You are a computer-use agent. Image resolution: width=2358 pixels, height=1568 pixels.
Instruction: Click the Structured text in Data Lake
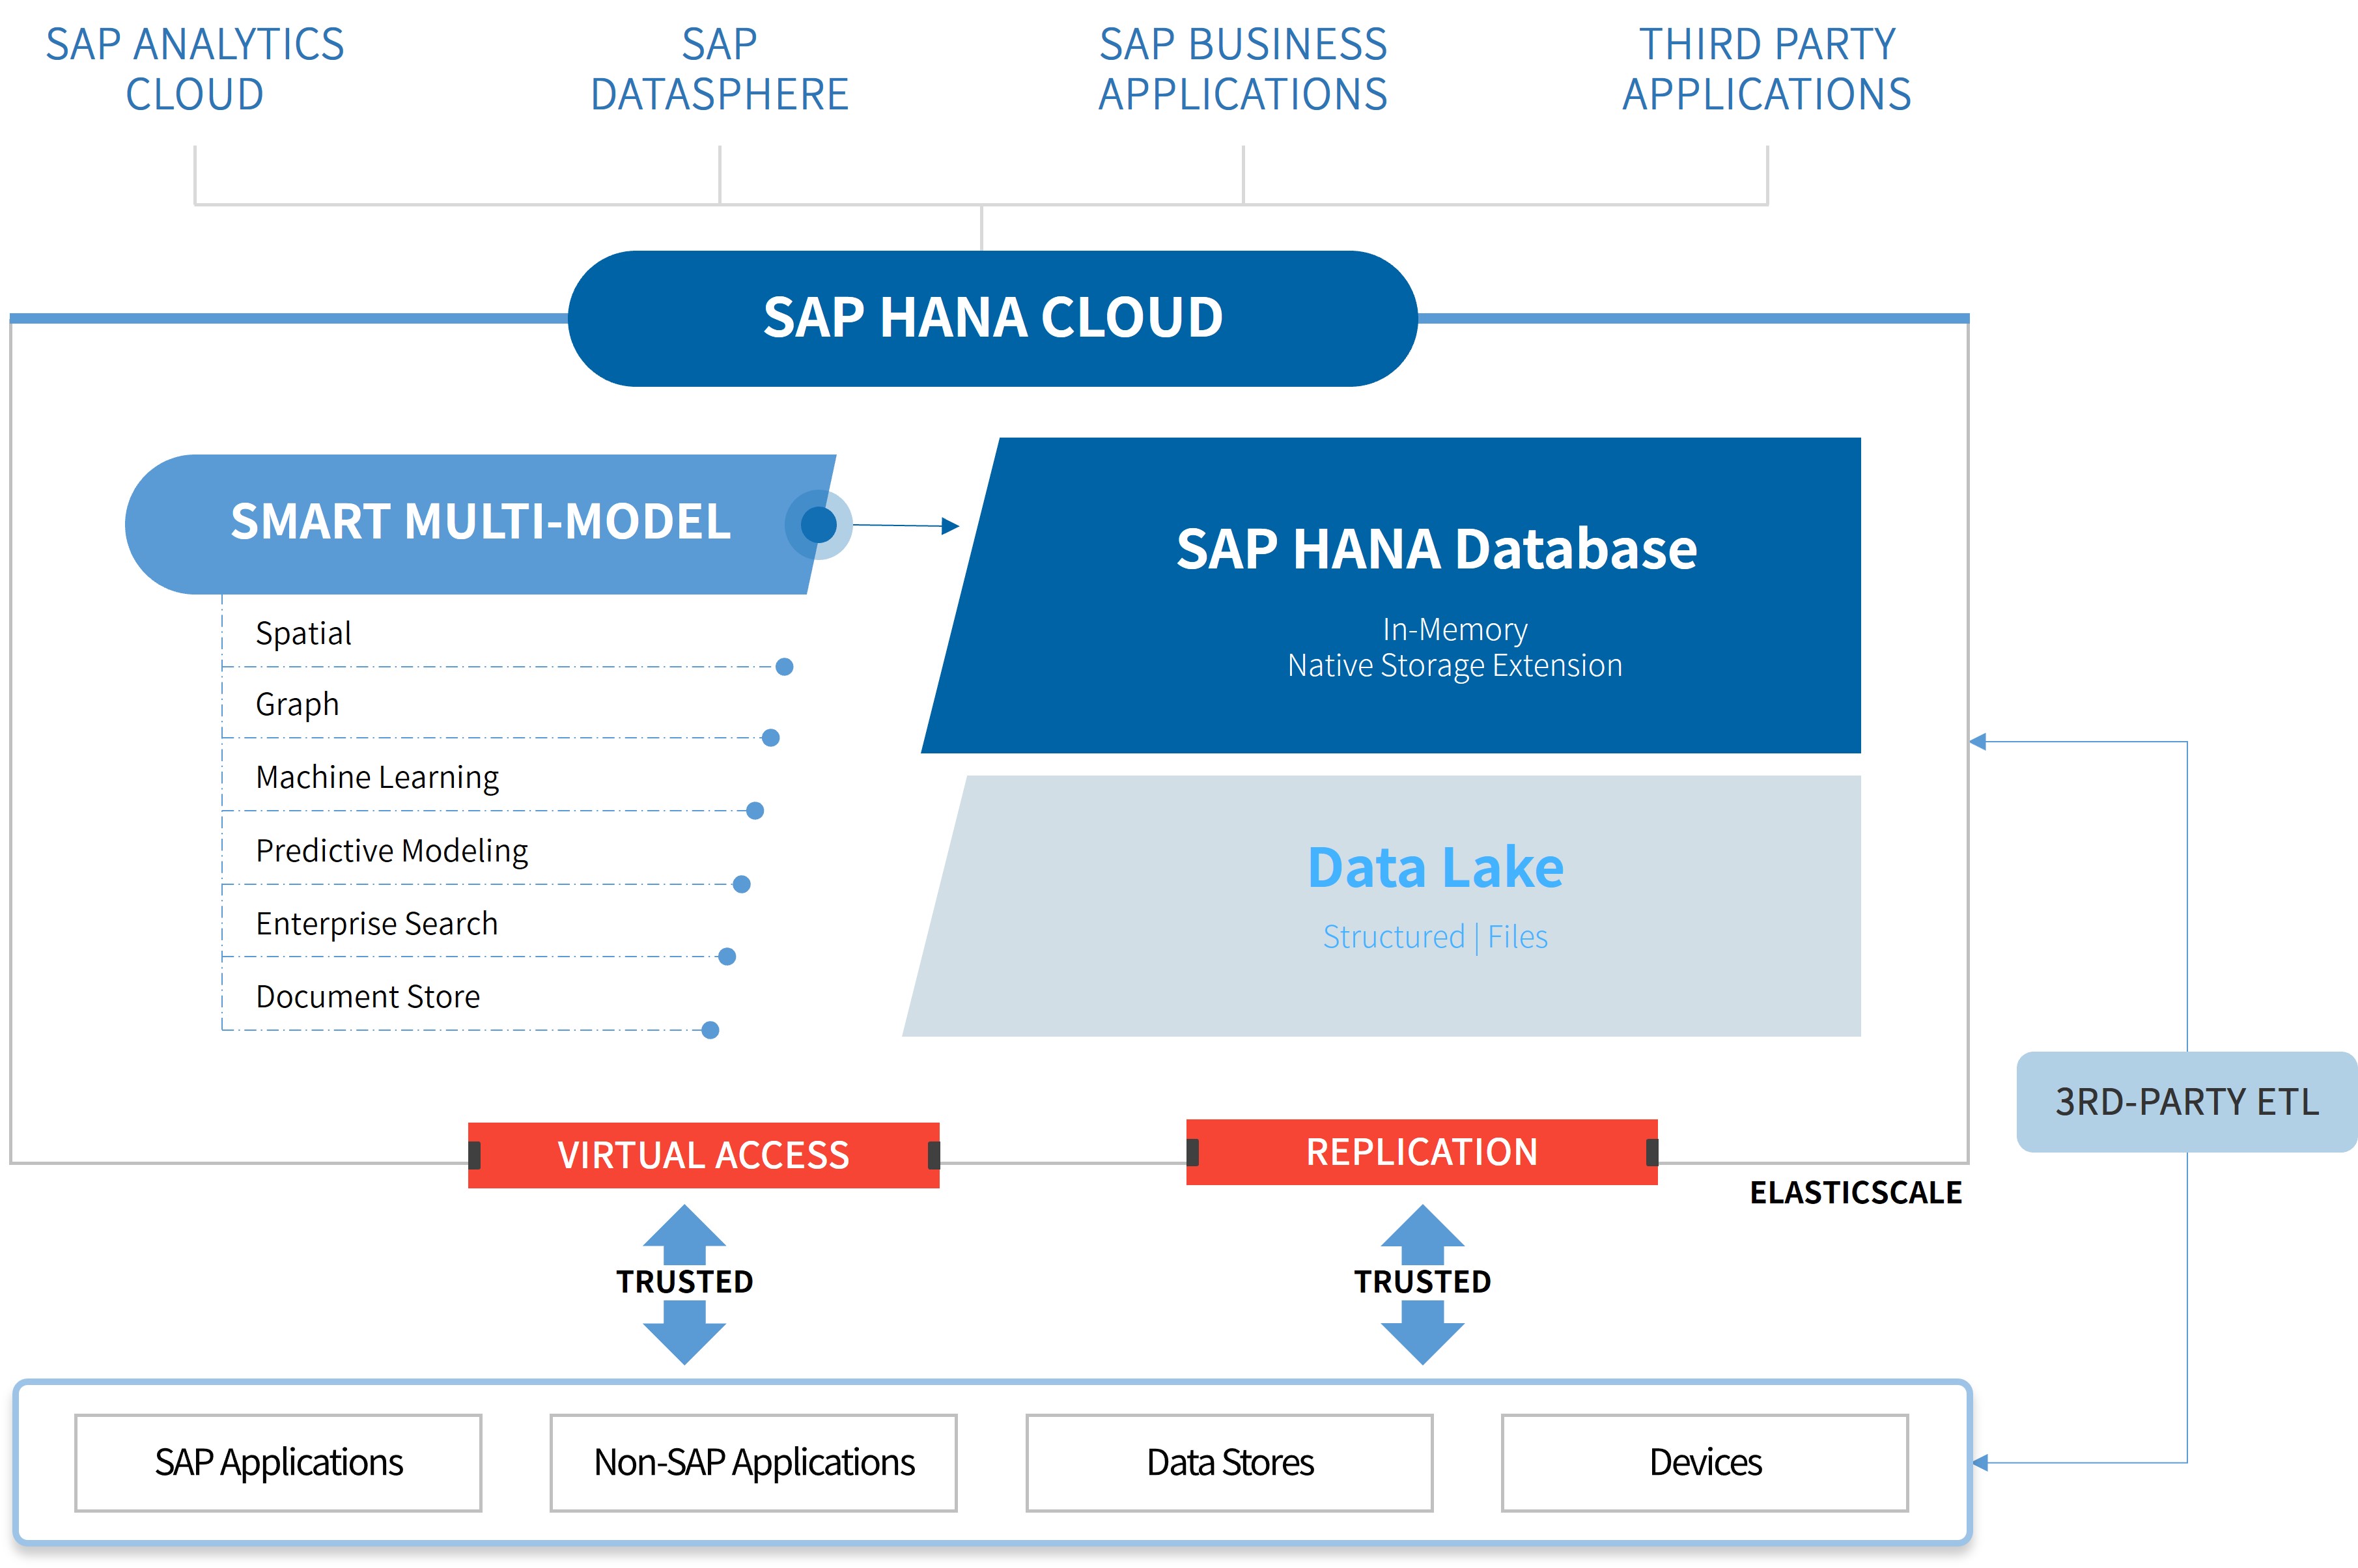(x=1393, y=937)
